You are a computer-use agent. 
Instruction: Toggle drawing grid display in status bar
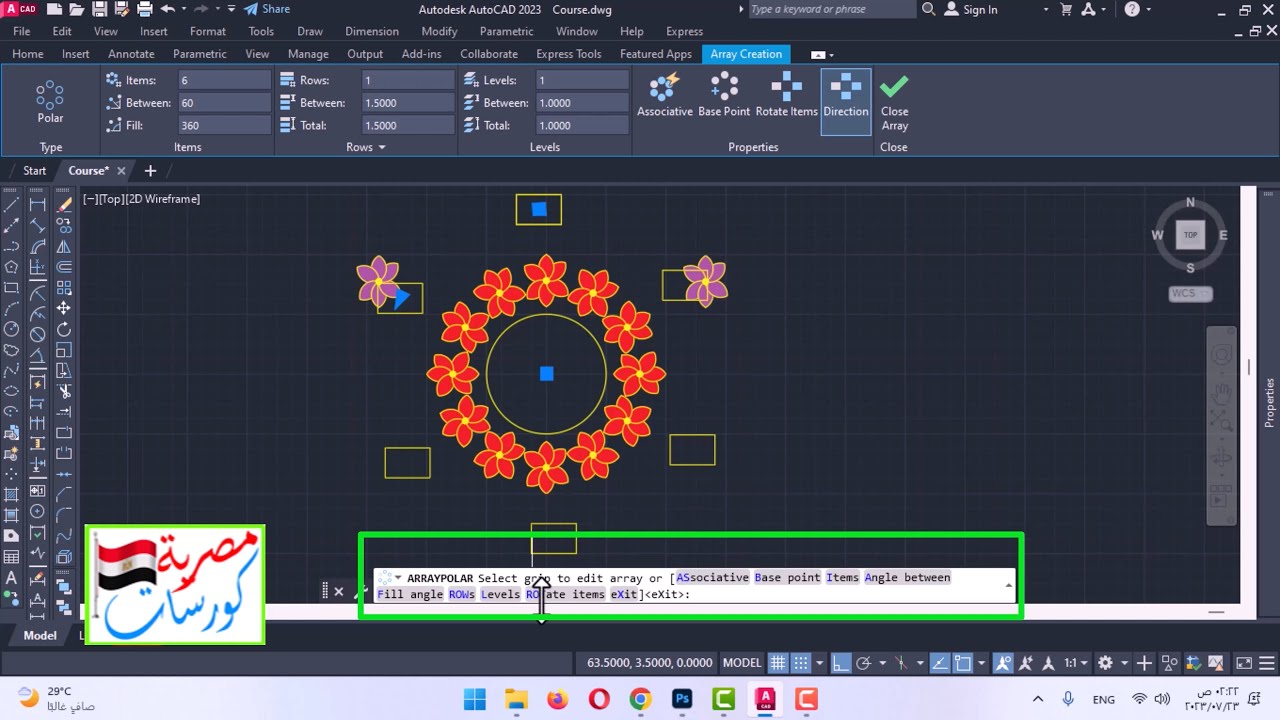pyautogui.click(x=778, y=663)
